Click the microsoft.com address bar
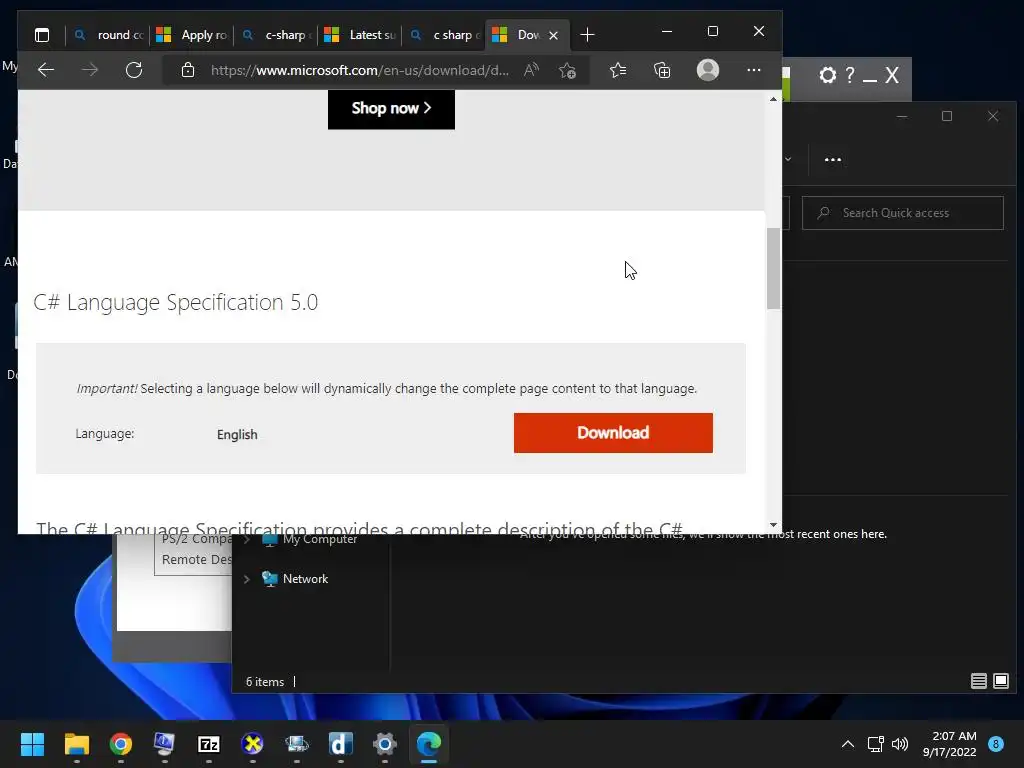This screenshot has width=1024, height=768. click(359, 70)
